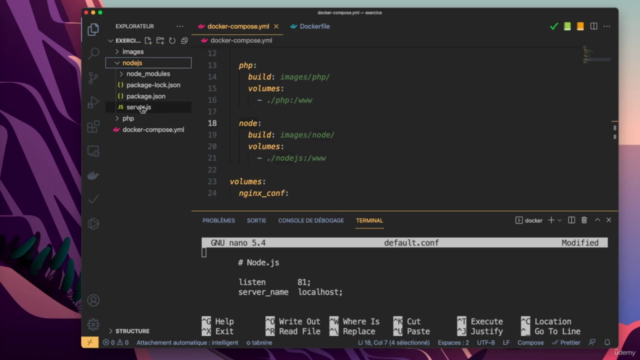Image resolution: width=640 pixels, height=360 pixels.
Task: Open the Explorer view in activity bar
Action: [93, 29]
